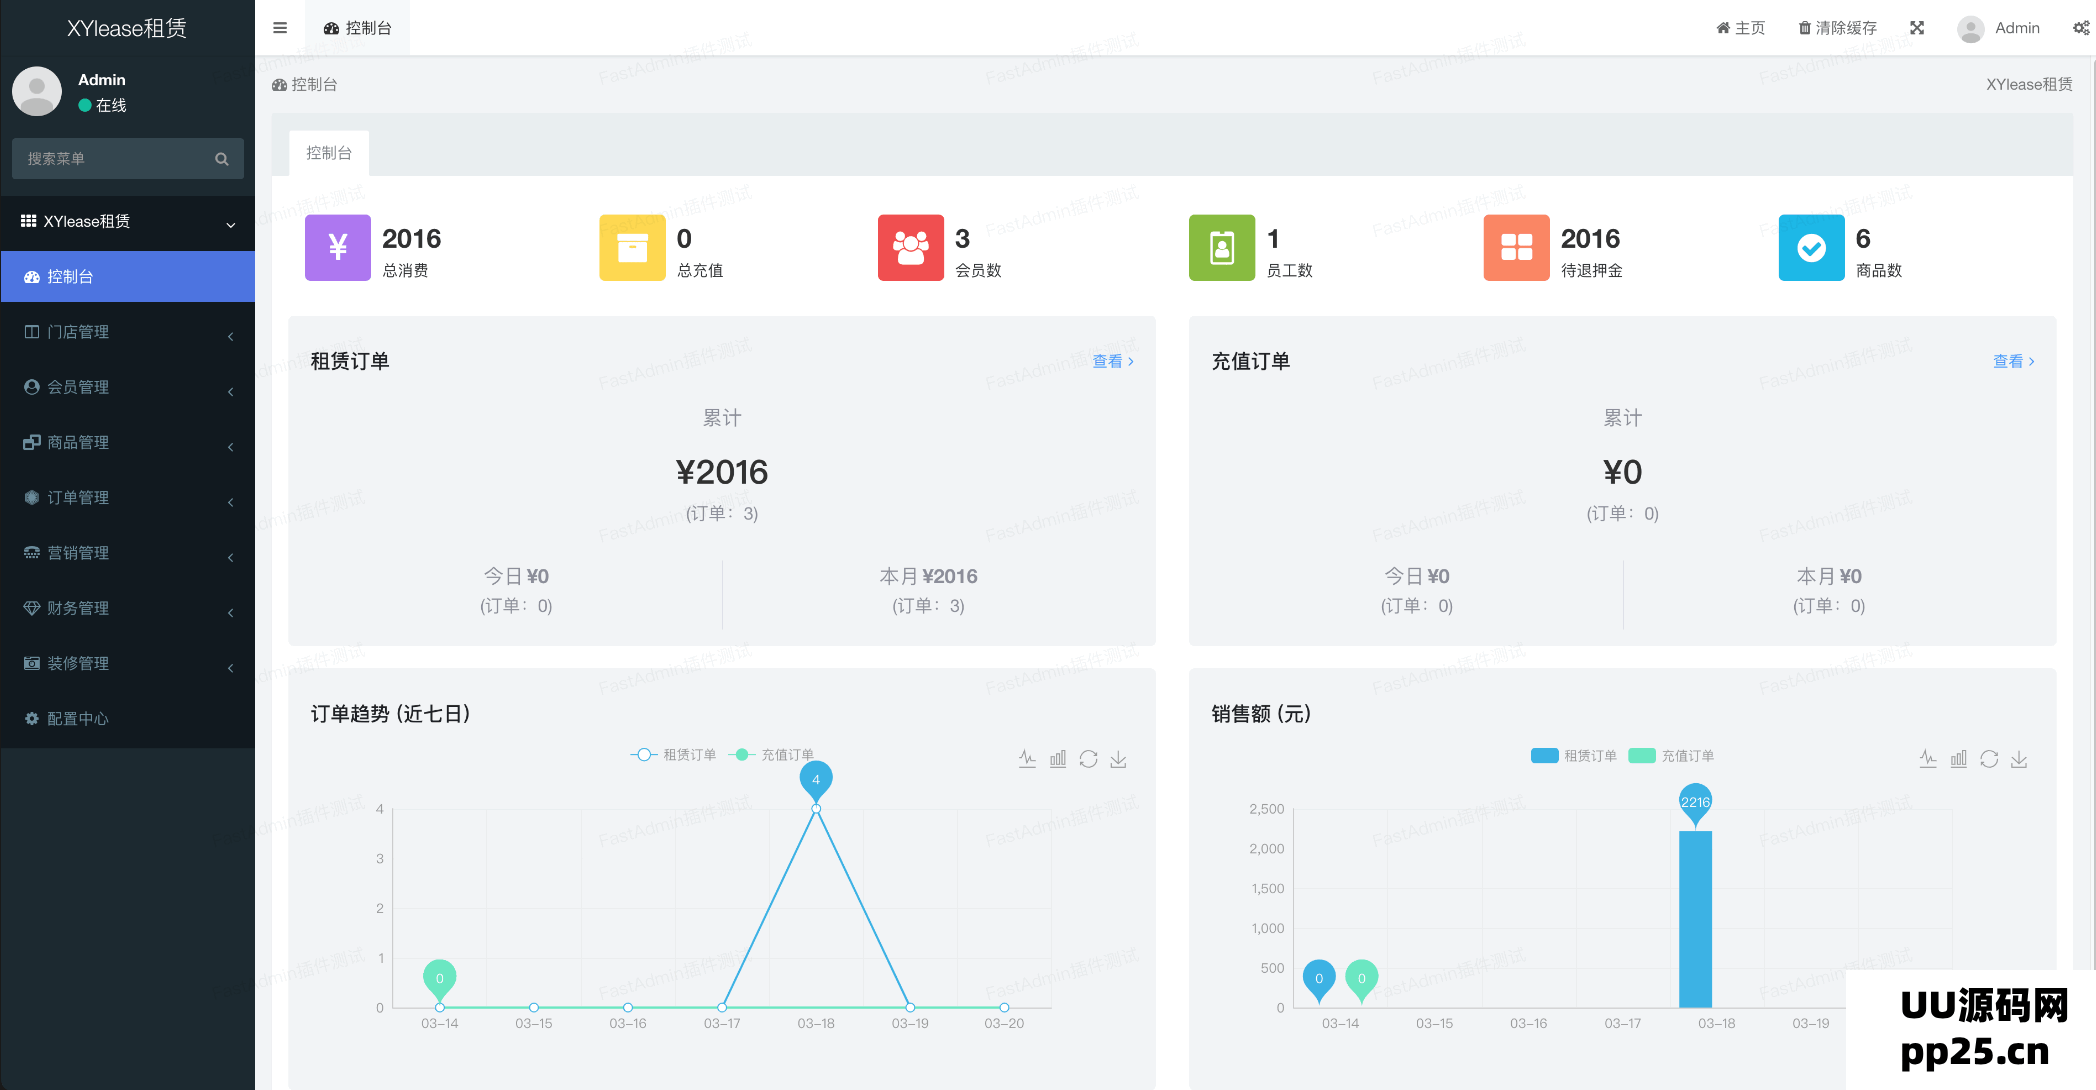
Task: Open 配置中心 in the sidebar
Action: pyautogui.click(x=78, y=719)
